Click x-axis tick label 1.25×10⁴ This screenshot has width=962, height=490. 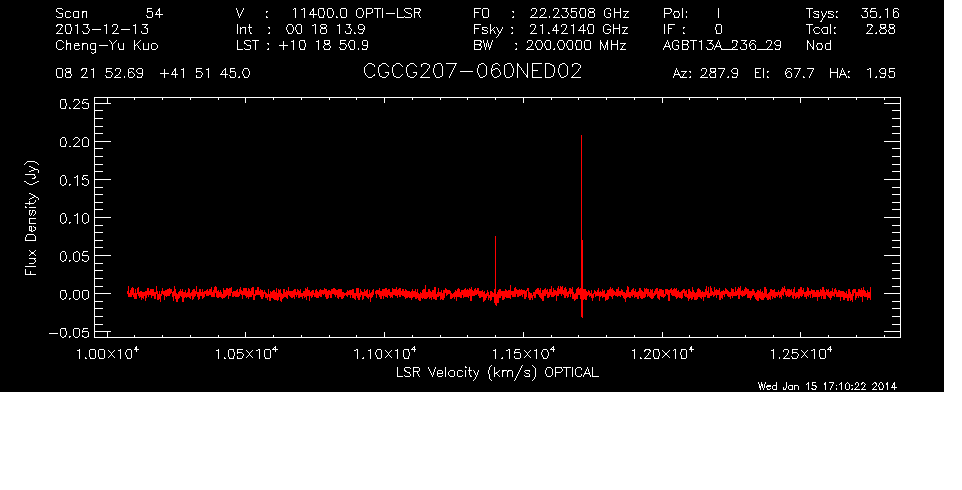point(801,353)
